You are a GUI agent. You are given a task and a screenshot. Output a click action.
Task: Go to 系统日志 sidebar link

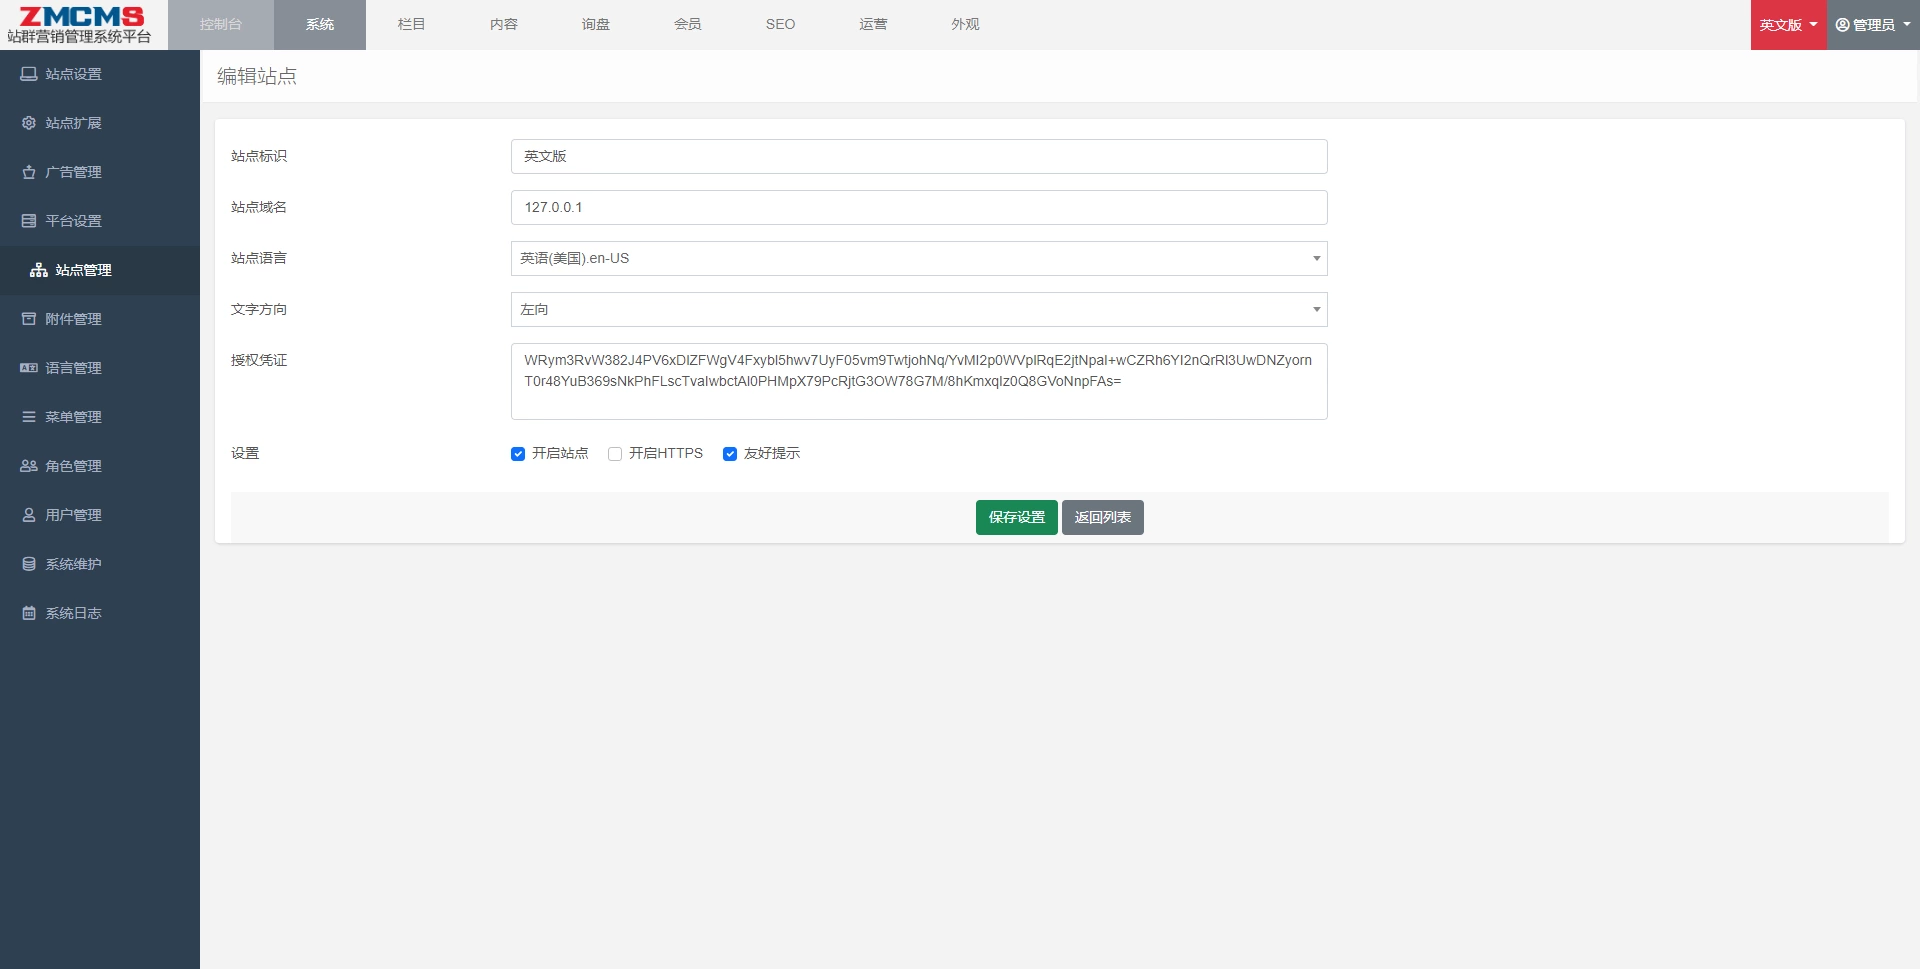tap(100, 613)
